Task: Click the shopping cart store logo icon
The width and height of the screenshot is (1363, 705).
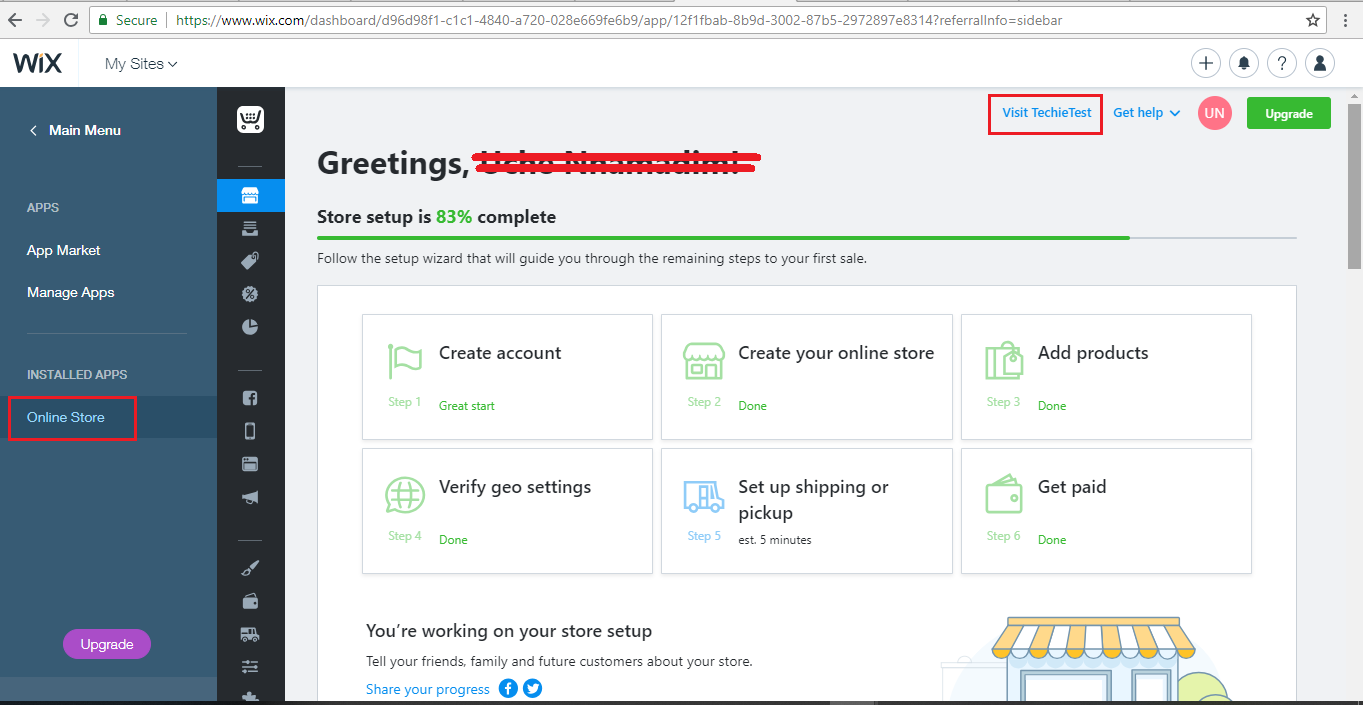Action: (250, 120)
